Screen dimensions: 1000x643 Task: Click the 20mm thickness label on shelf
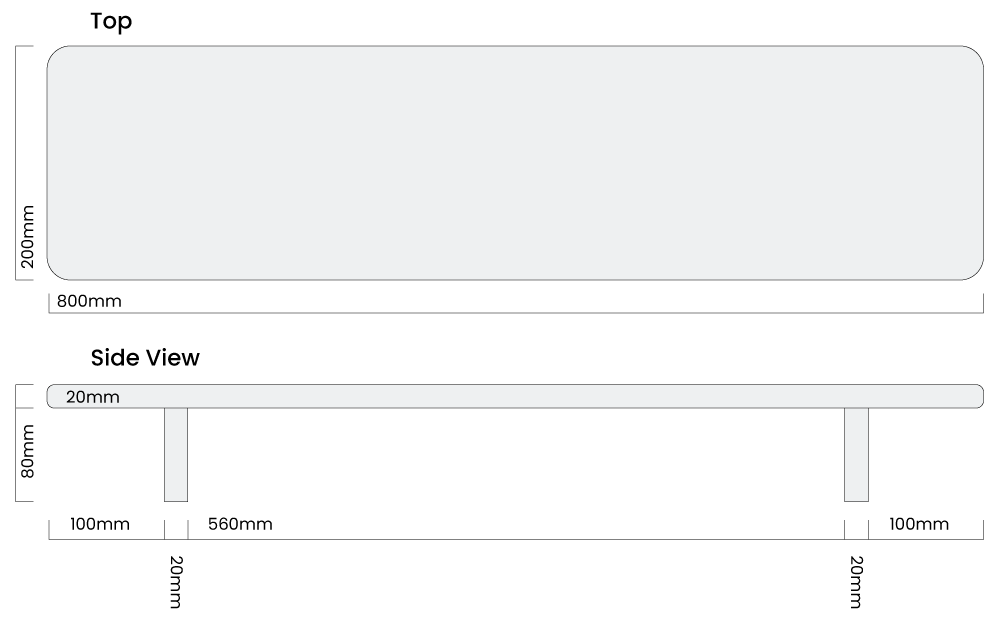(92, 397)
